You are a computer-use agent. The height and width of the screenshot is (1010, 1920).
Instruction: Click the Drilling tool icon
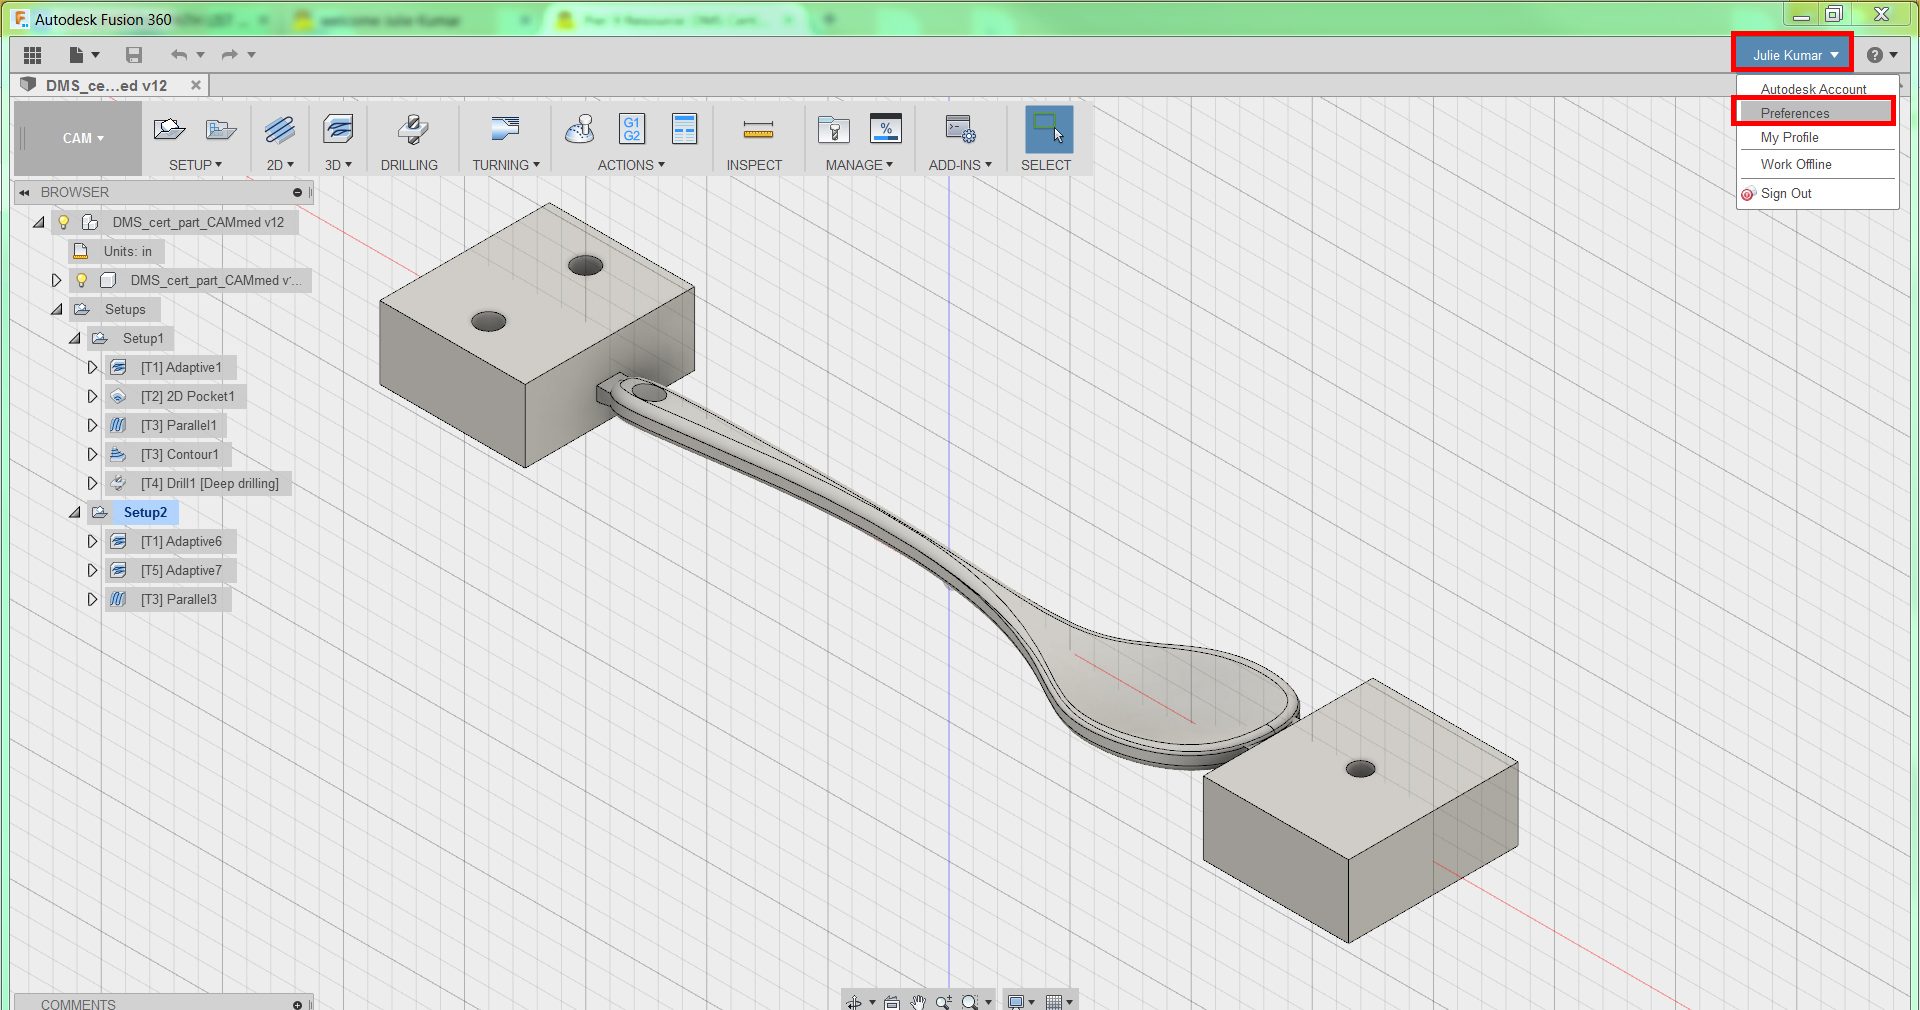click(x=412, y=129)
